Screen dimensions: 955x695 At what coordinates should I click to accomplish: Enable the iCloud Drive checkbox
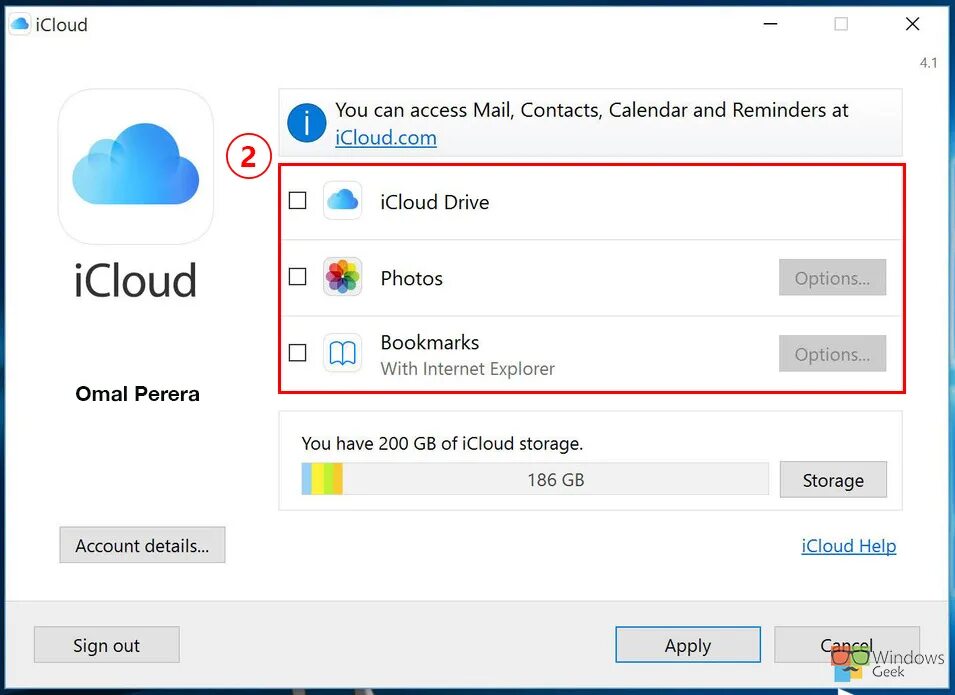click(297, 200)
